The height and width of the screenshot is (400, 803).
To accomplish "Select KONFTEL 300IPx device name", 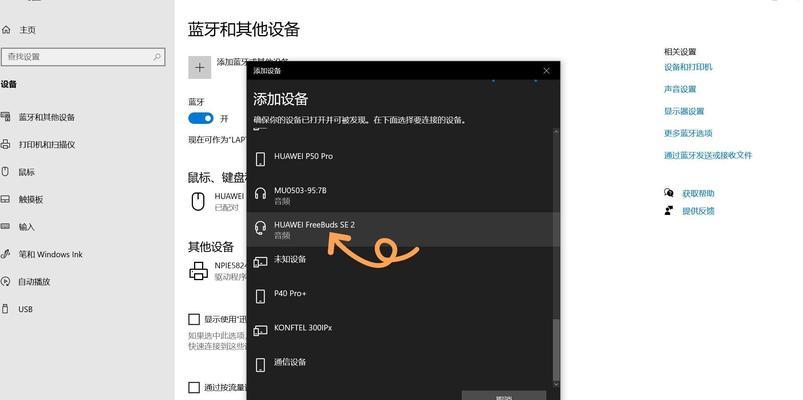I will point(303,328).
